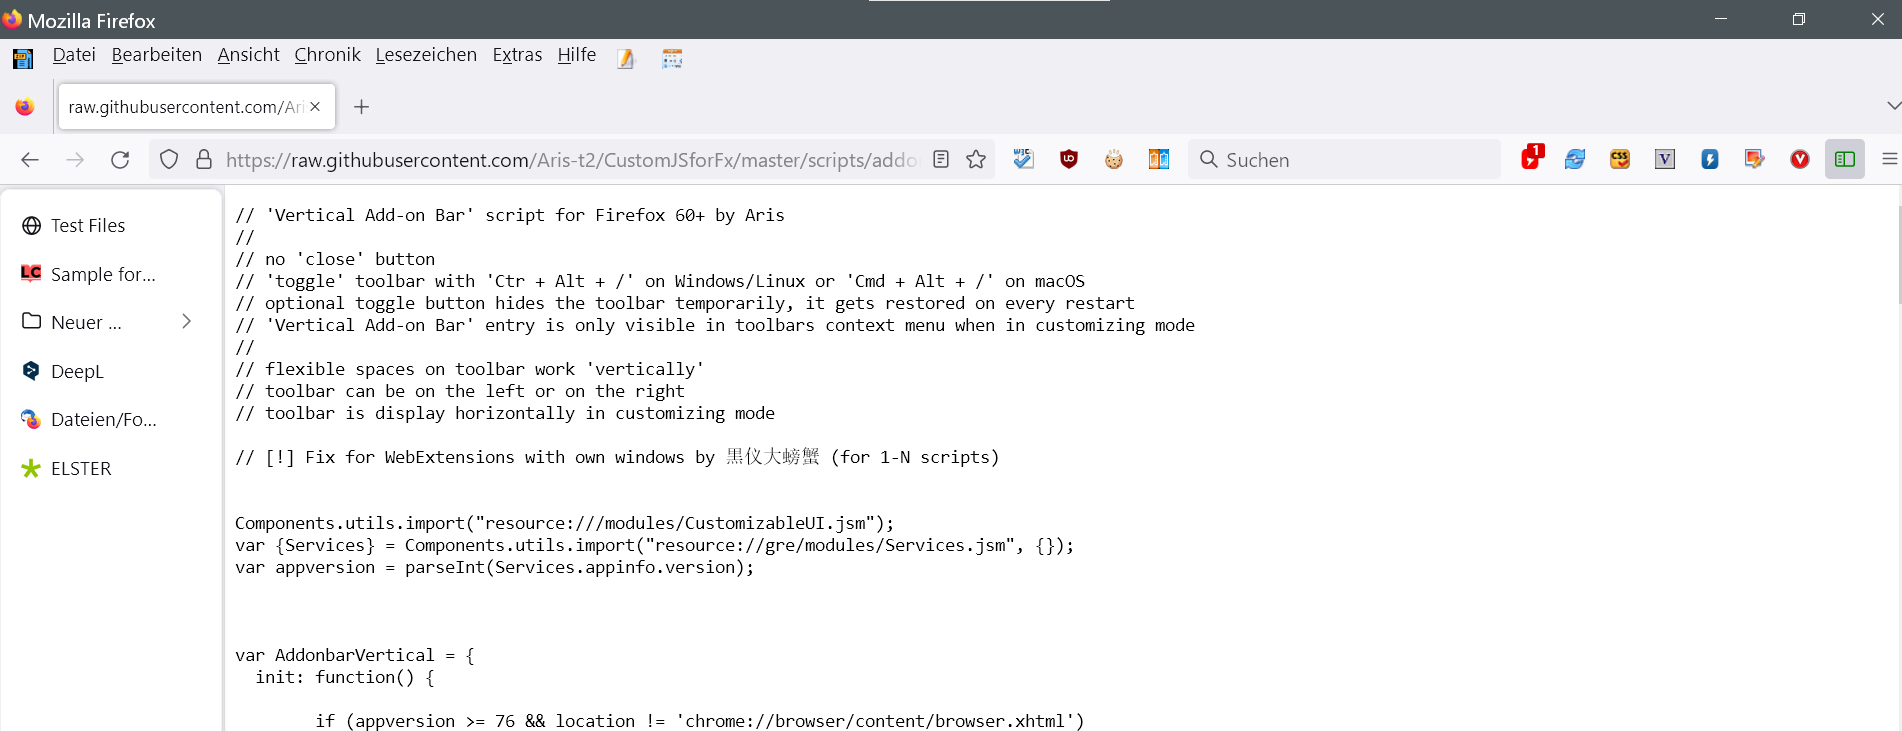This screenshot has width=1902, height=731.
Task: Click line starting "if (appversion >= 76"
Action: 700,721
